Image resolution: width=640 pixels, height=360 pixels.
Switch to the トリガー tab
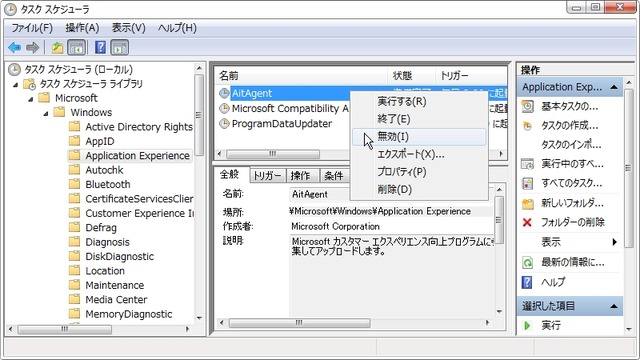[267, 176]
